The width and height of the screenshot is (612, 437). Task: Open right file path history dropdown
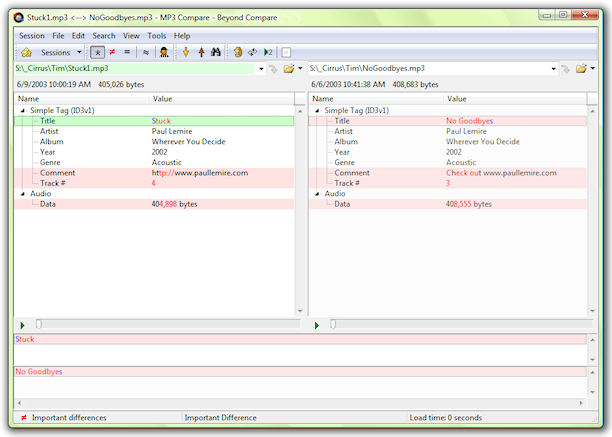(x=553, y=69)
